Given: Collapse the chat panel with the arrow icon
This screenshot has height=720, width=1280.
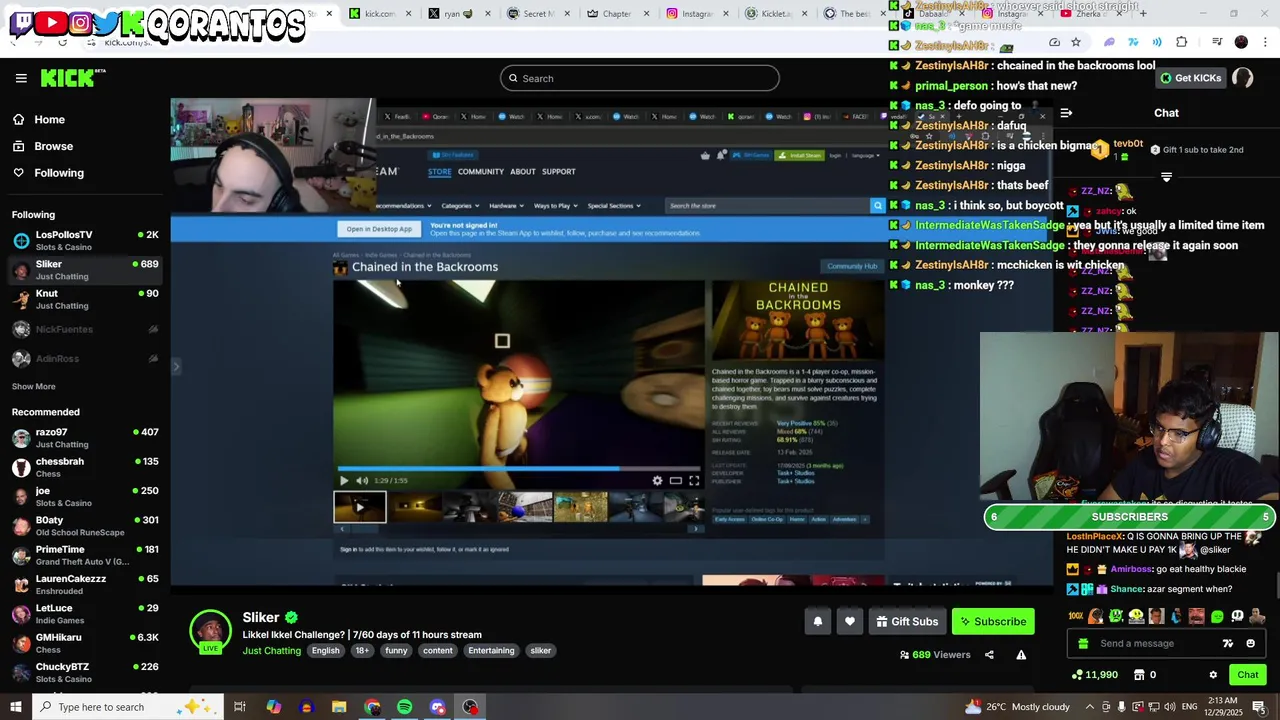Looking at the screenshot, I should point(1066,113).
